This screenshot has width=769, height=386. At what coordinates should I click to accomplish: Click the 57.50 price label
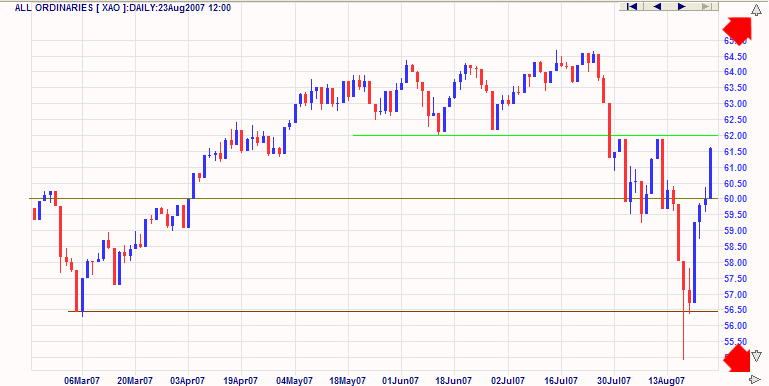click(x=735, y=279)
